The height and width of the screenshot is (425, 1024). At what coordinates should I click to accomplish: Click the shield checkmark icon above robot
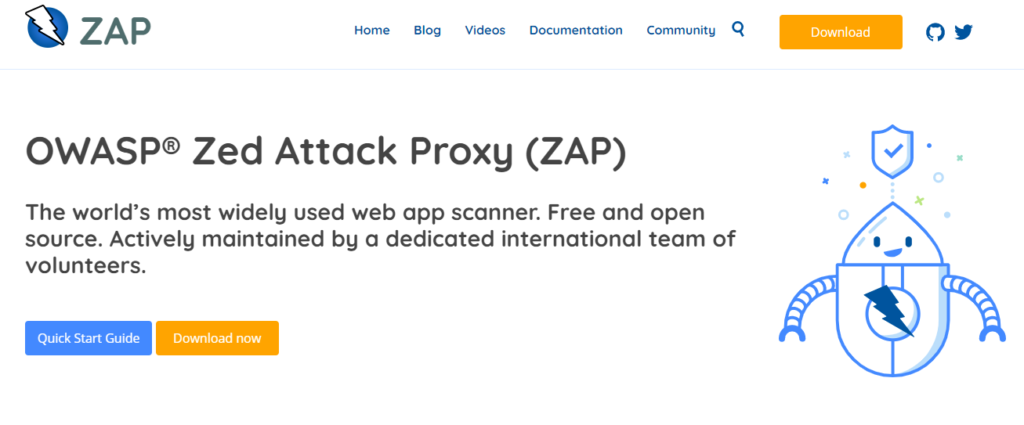pos(891,153)
